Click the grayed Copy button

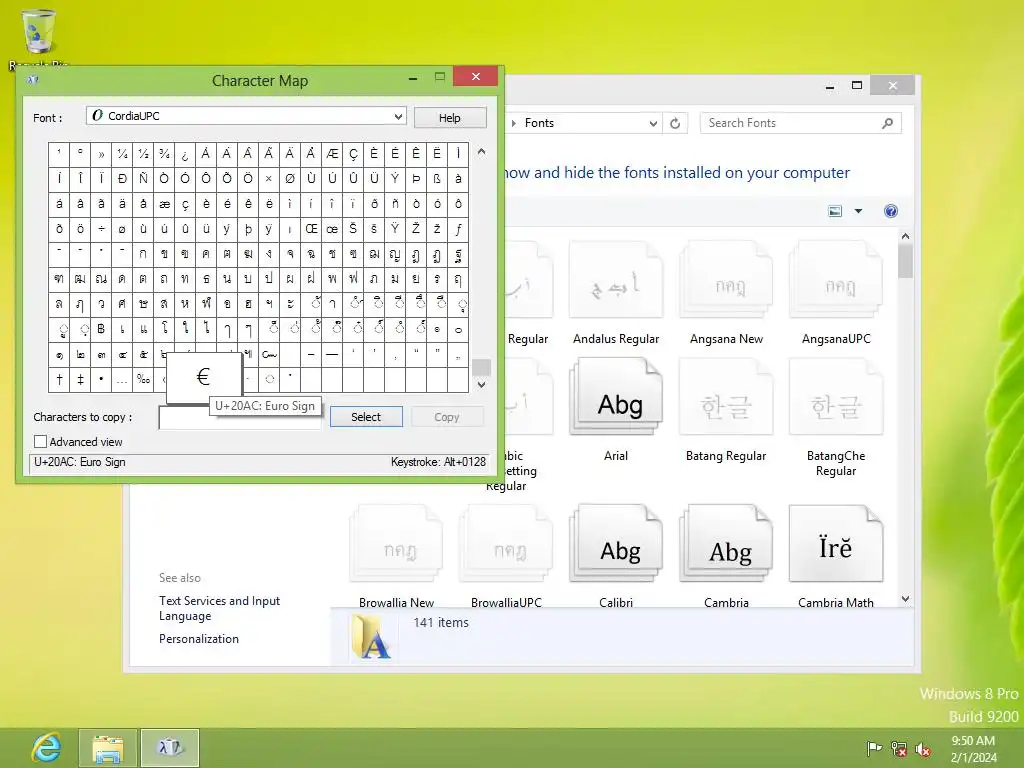click(447, 417)
